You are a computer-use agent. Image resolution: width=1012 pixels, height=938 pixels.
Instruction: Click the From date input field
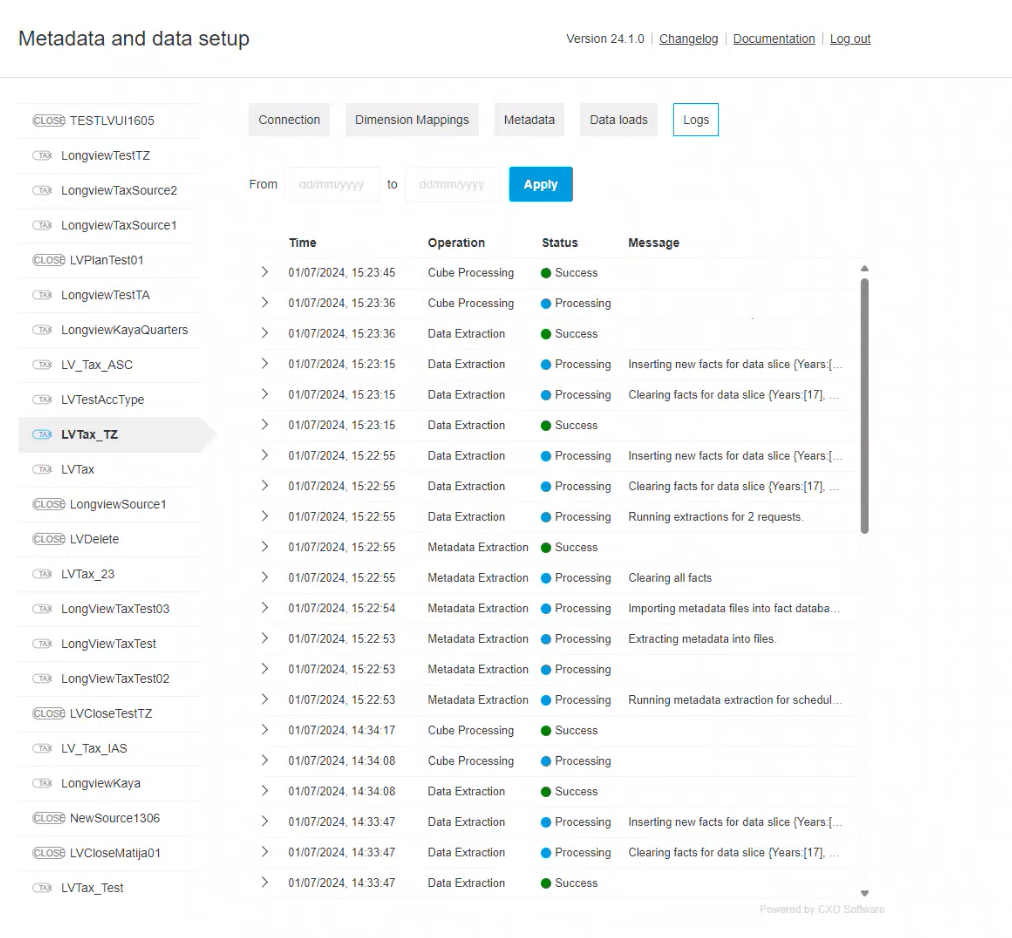click(x=333, y=185)
